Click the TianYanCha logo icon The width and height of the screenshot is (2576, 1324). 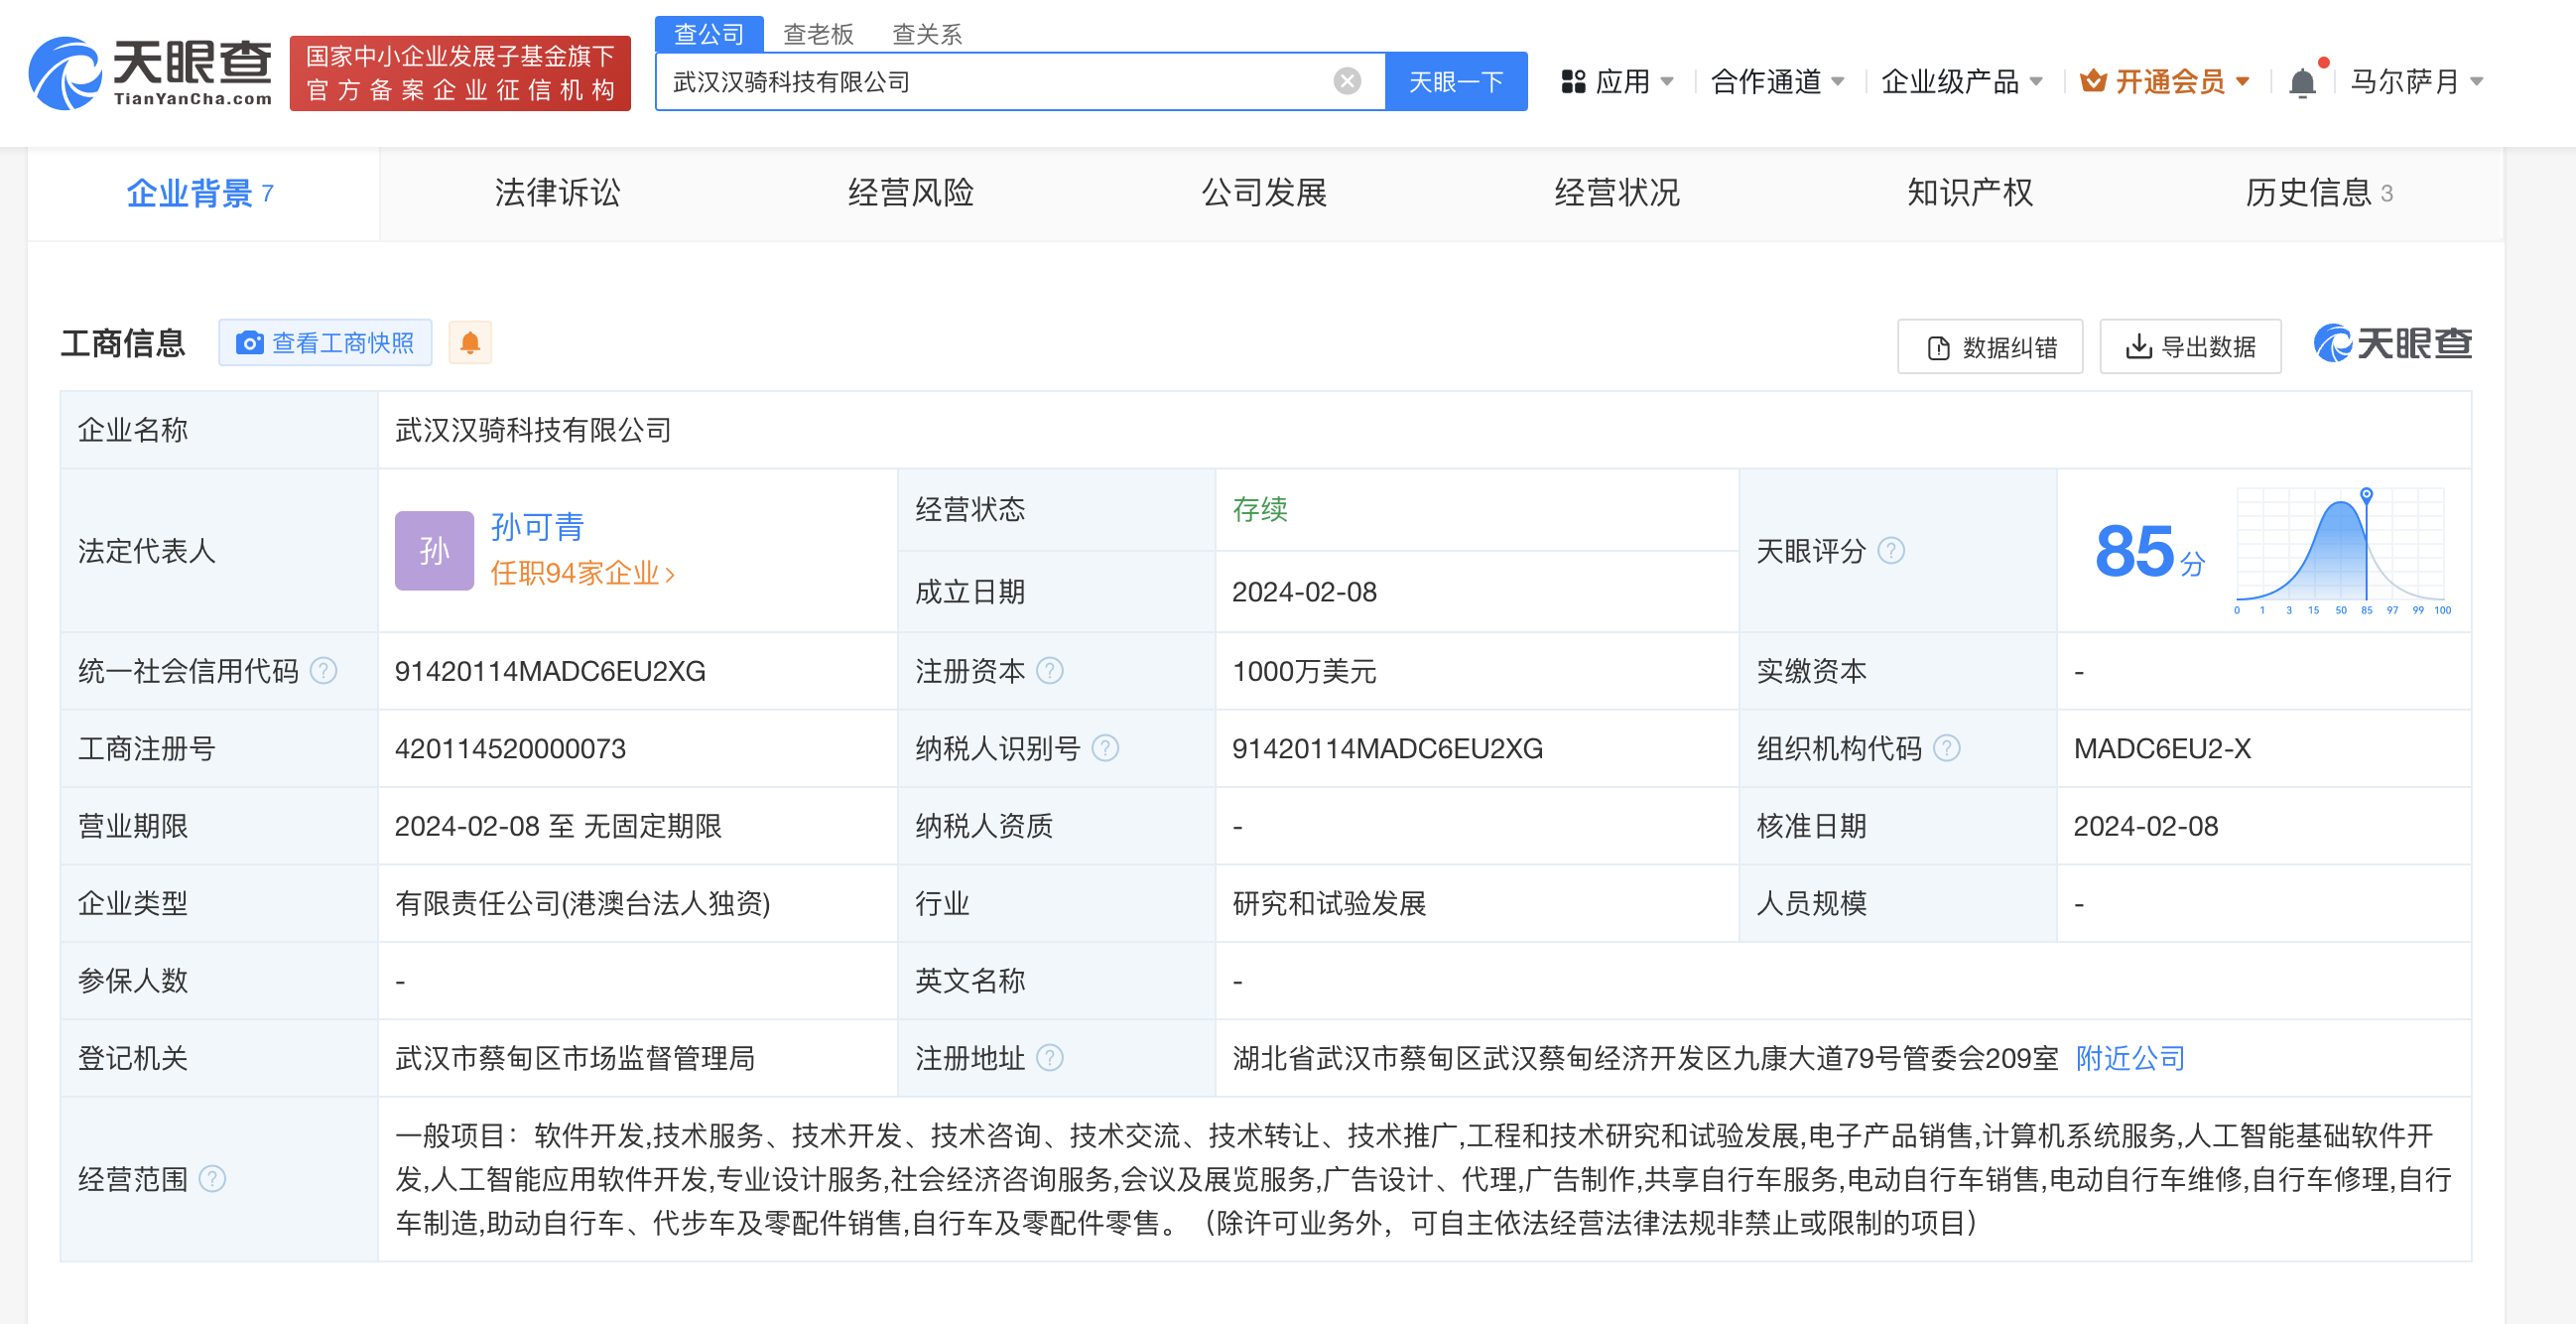pyautogui.click(x=65, y=73)
